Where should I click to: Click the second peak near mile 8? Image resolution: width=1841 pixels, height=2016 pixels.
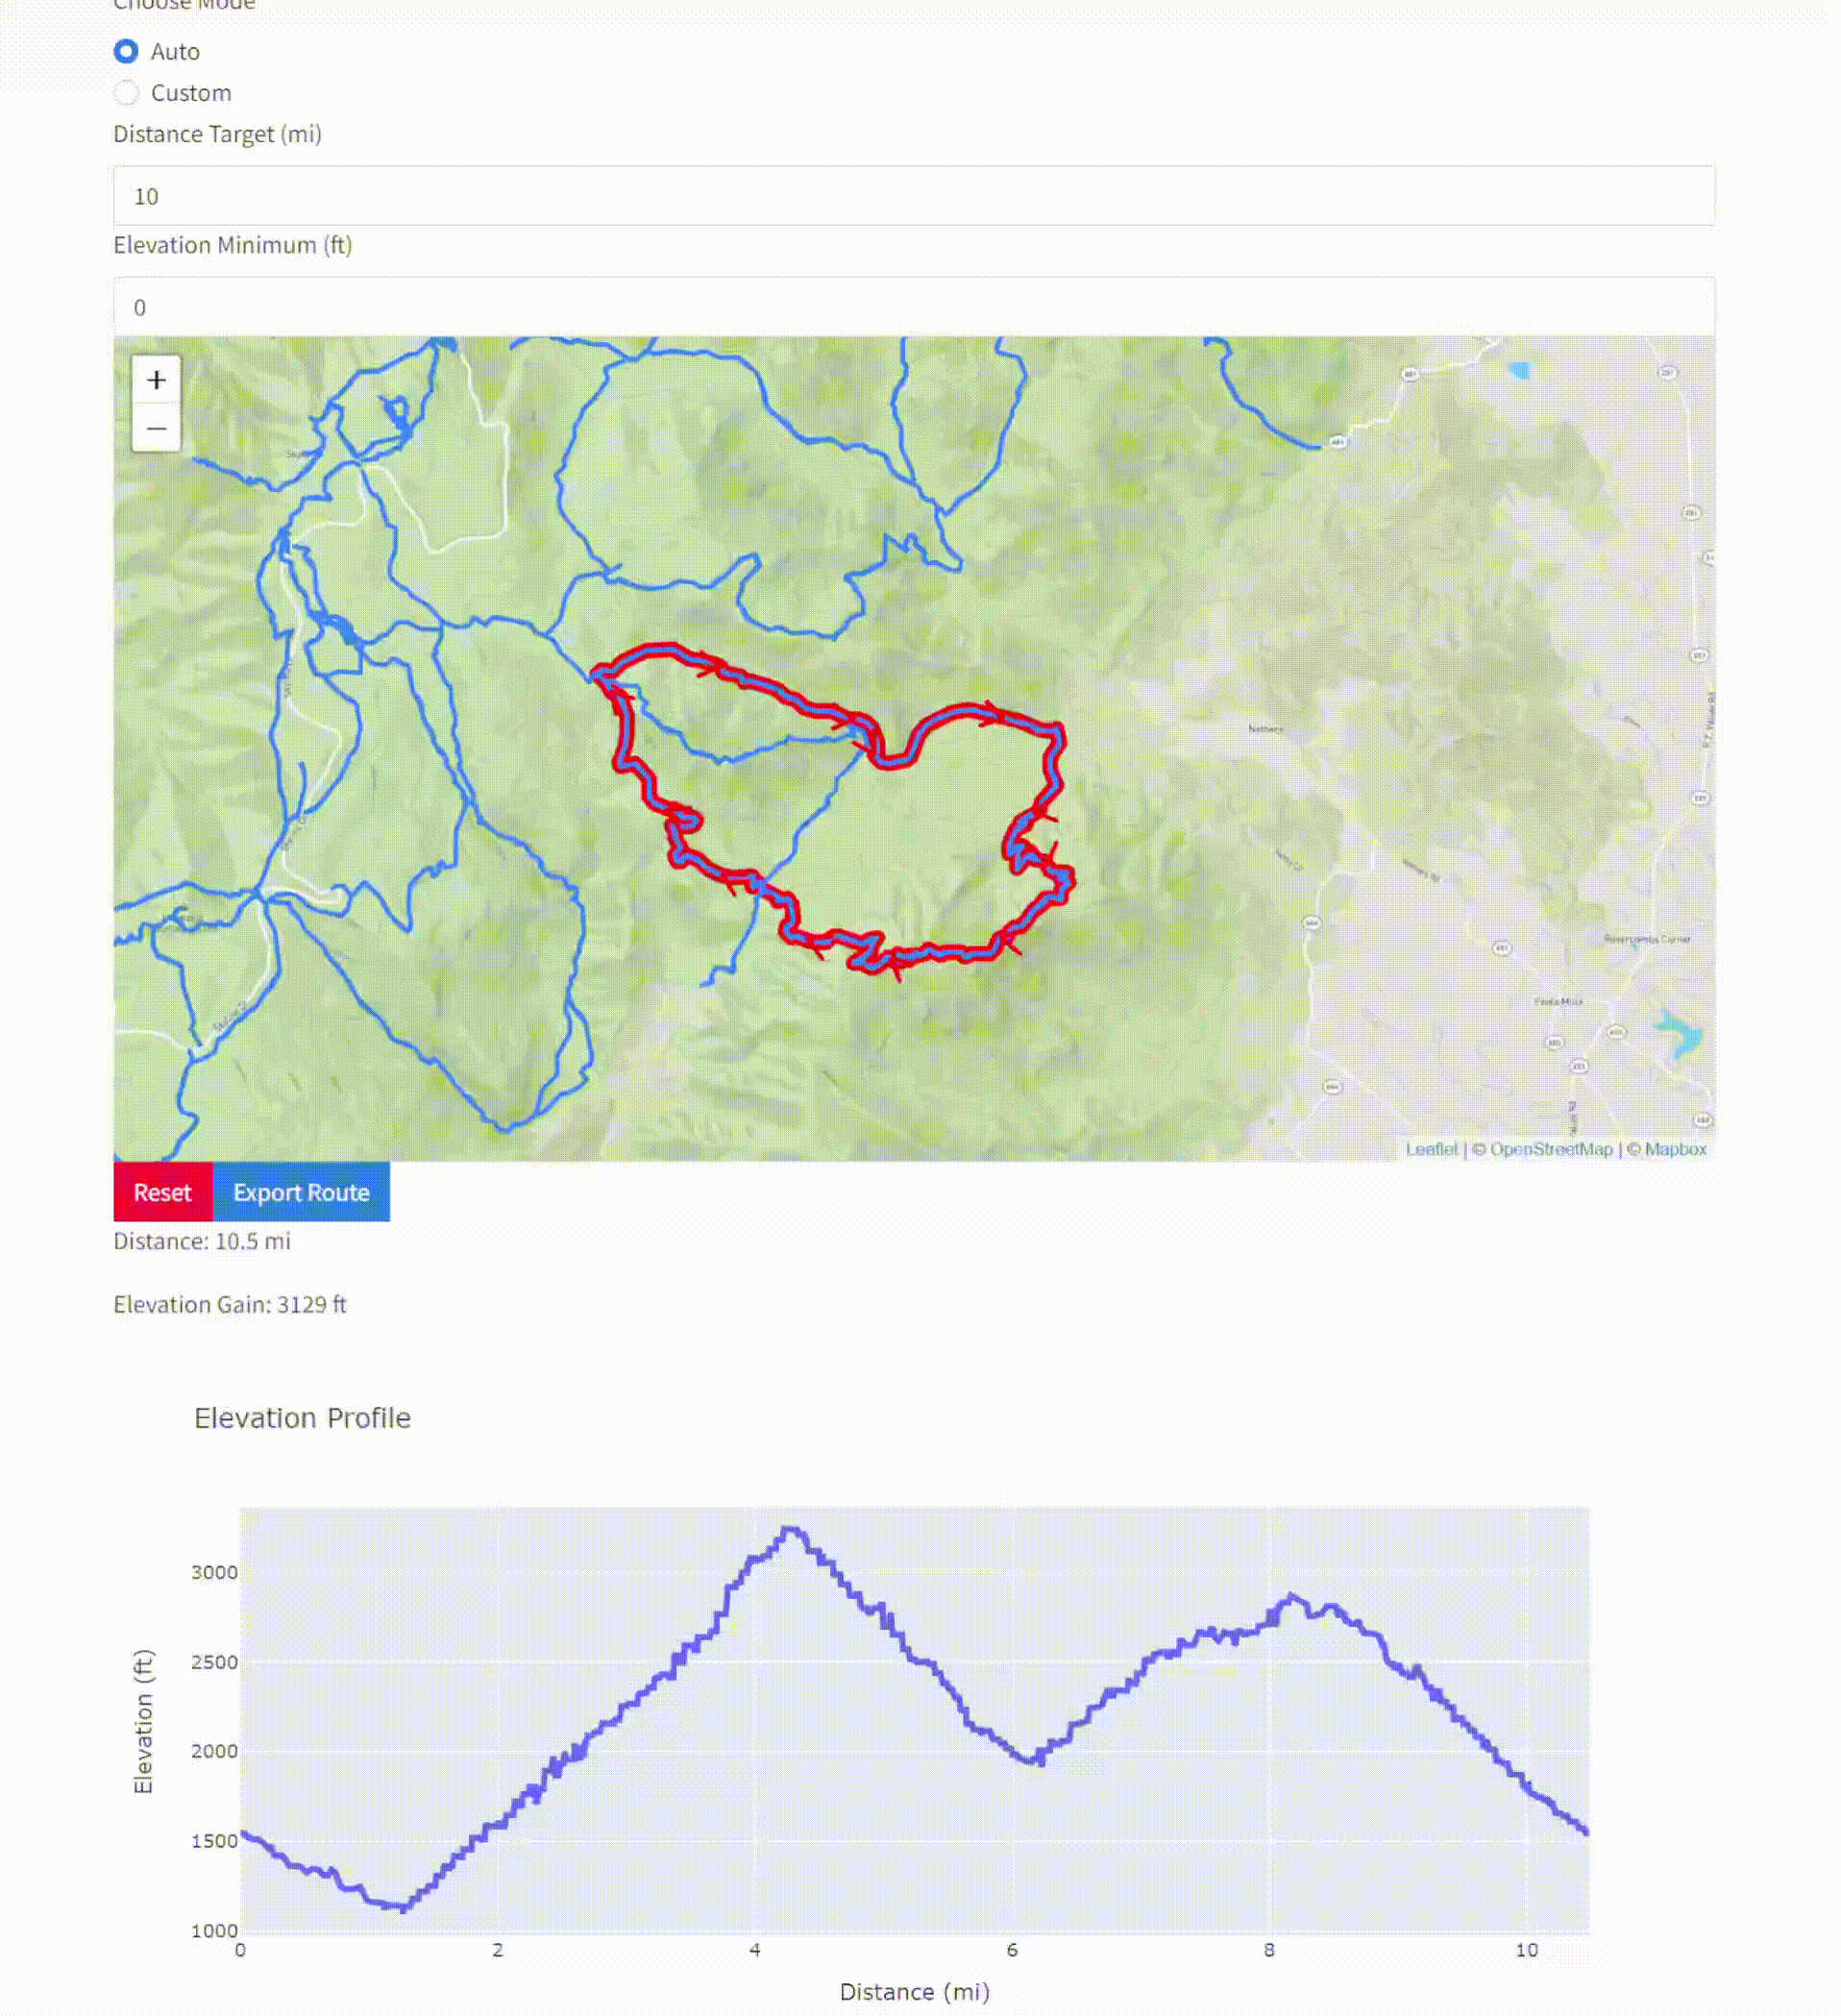point(1292,1597)
